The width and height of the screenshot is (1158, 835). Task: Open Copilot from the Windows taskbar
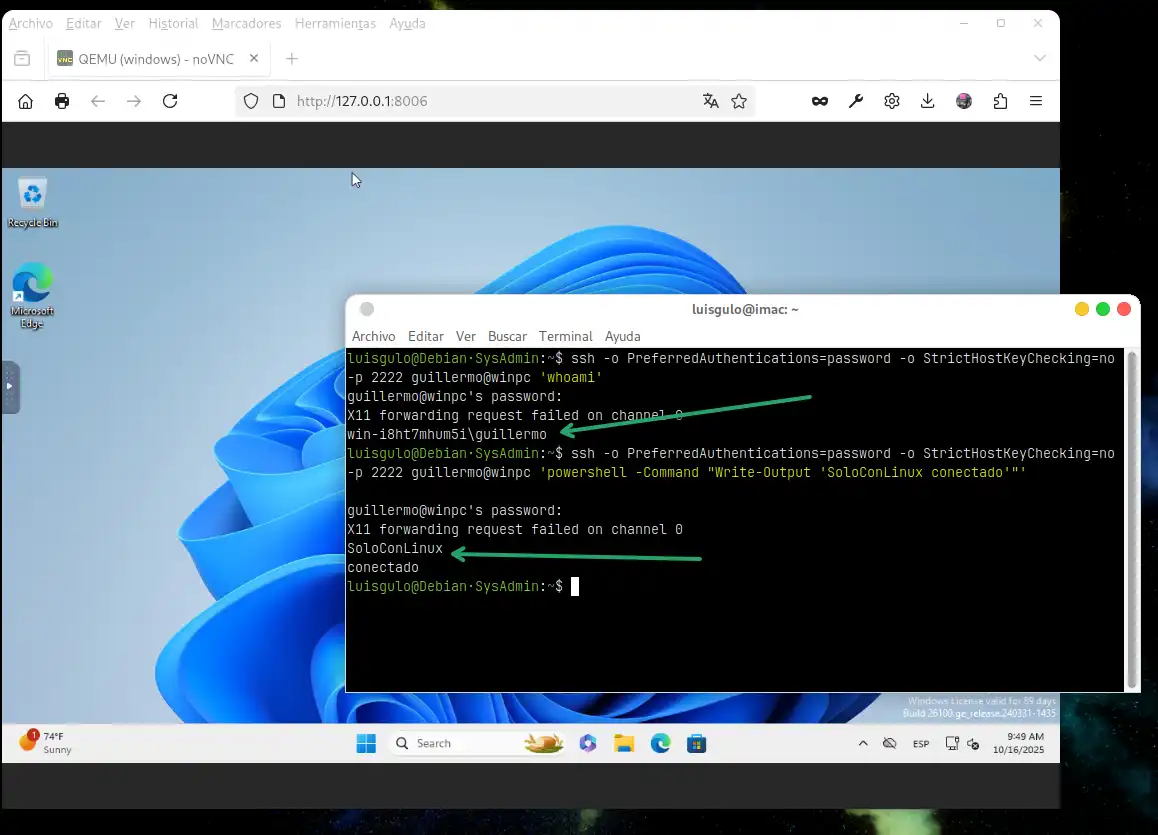588,743
